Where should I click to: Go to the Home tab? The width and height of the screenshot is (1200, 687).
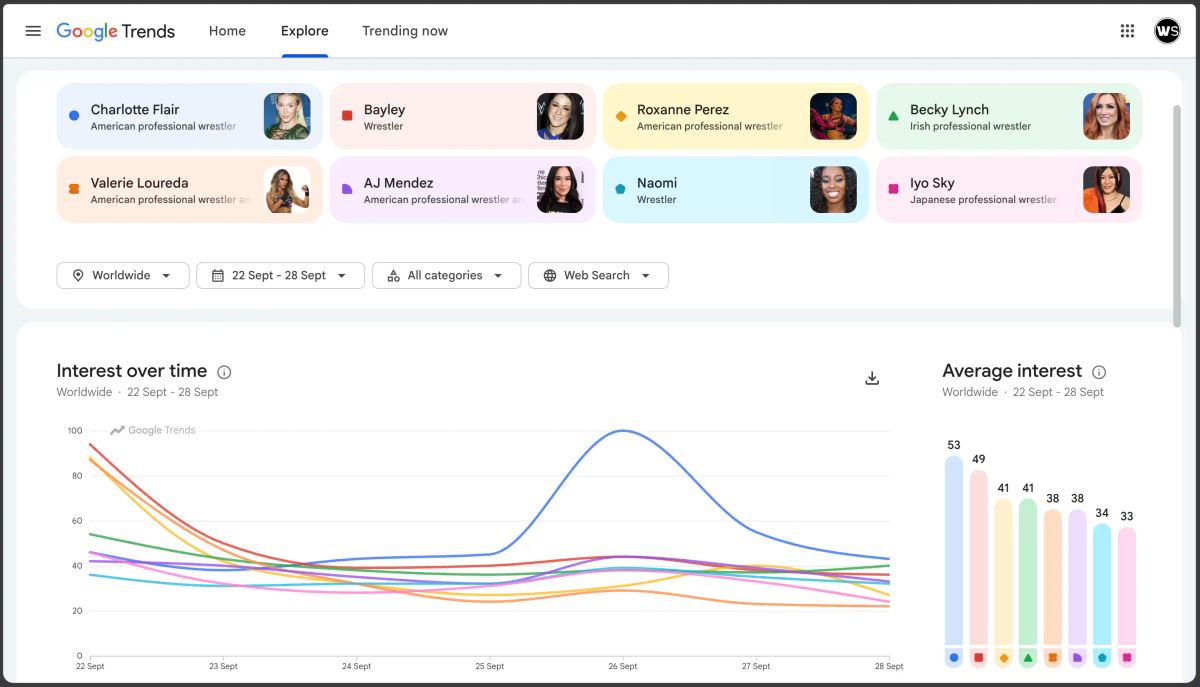[x=227, y=31]
